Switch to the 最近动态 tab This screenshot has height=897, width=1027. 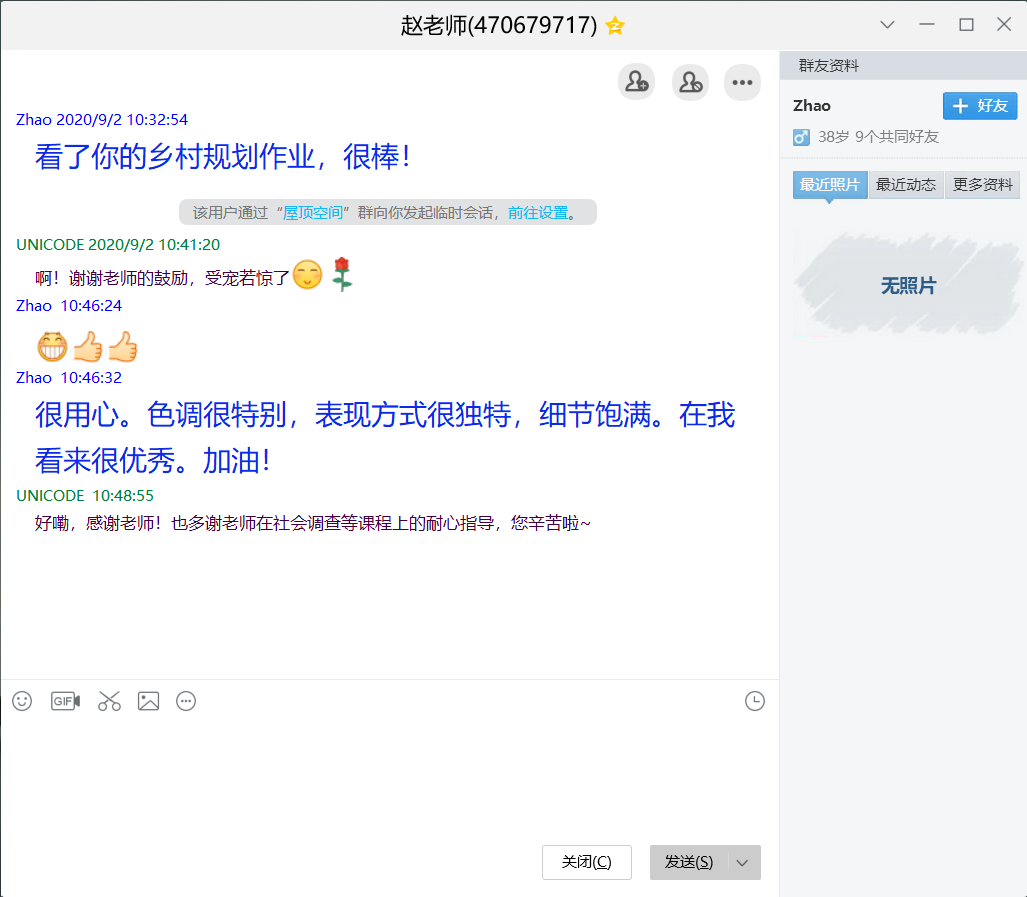(906, 185)
